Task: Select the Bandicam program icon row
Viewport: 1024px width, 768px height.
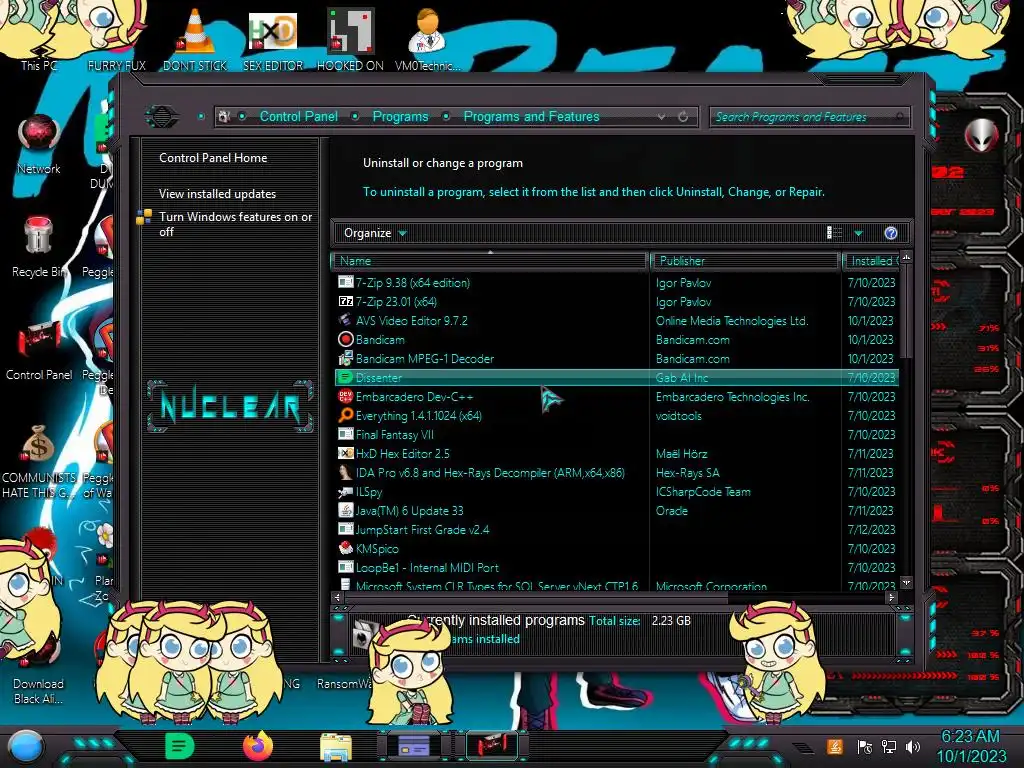Action: point(616,340)
